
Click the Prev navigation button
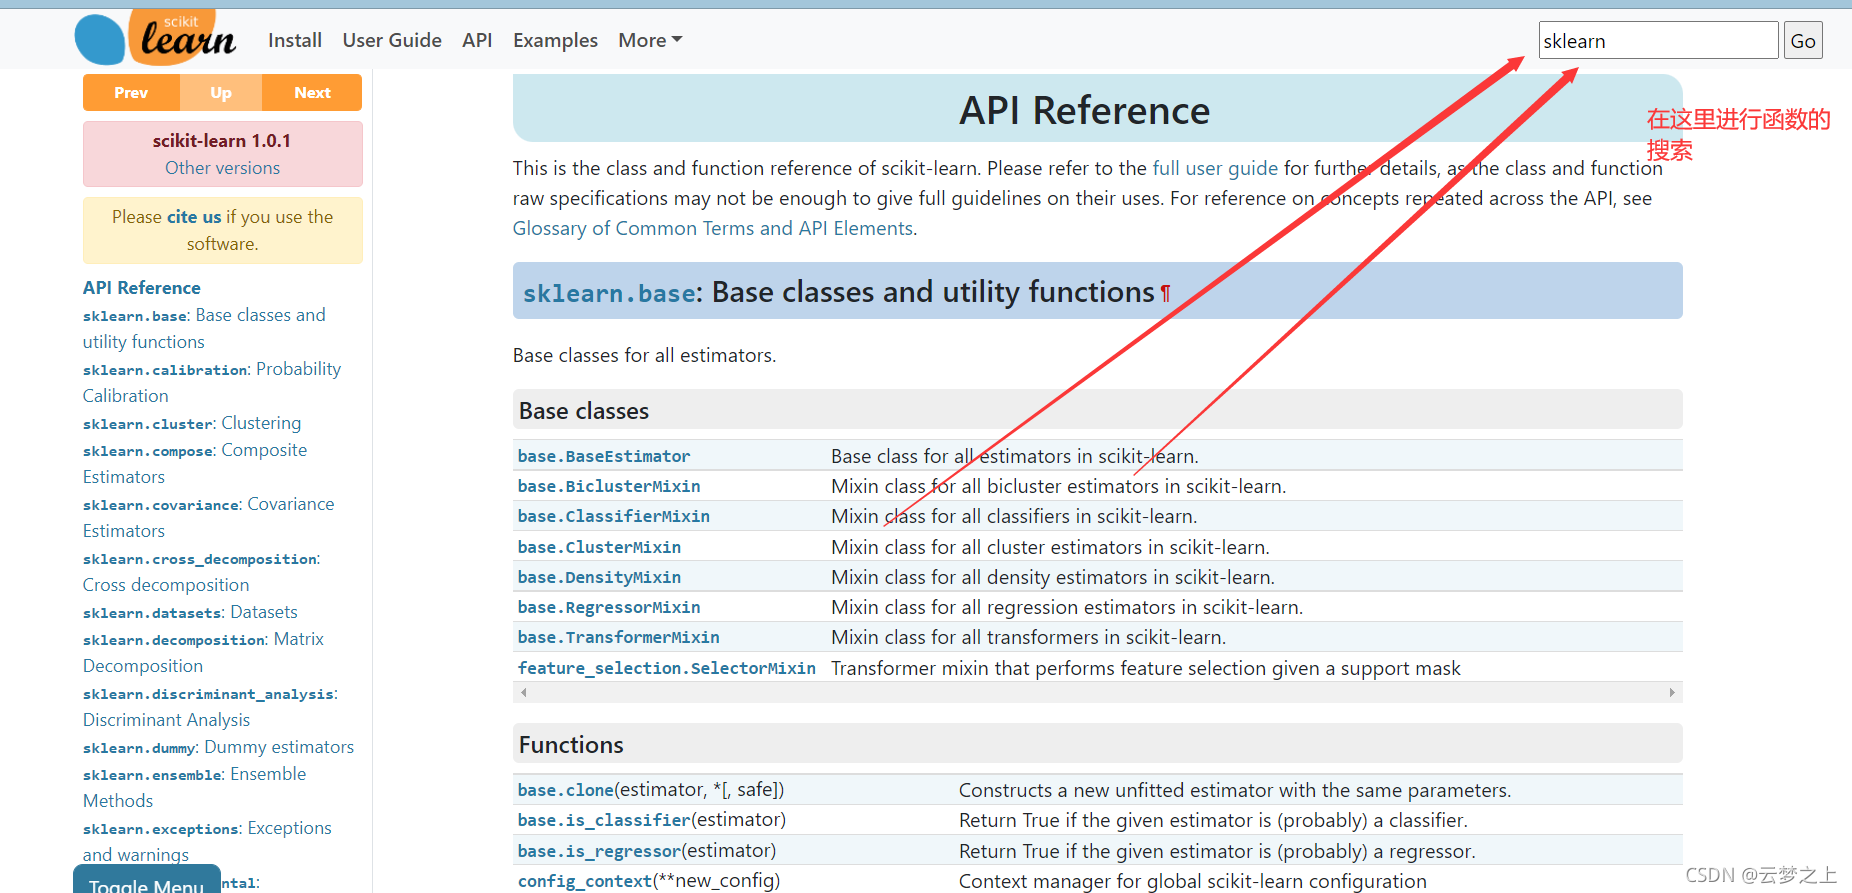pos(131,93)
